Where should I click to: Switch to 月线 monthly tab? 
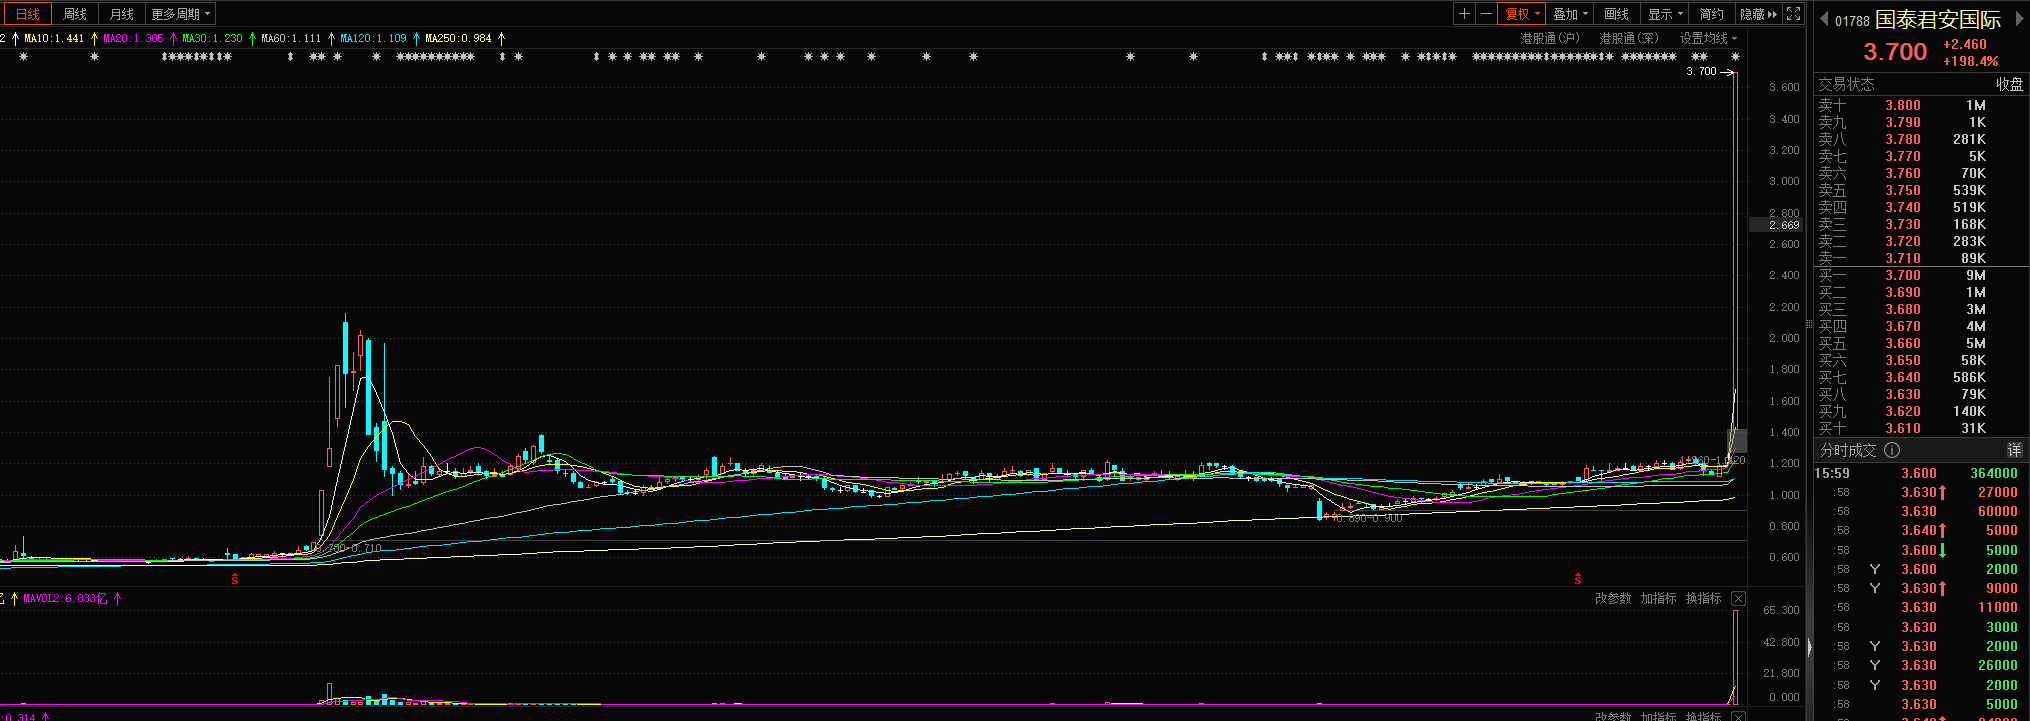pyautogui.click(x=122, y=14)
